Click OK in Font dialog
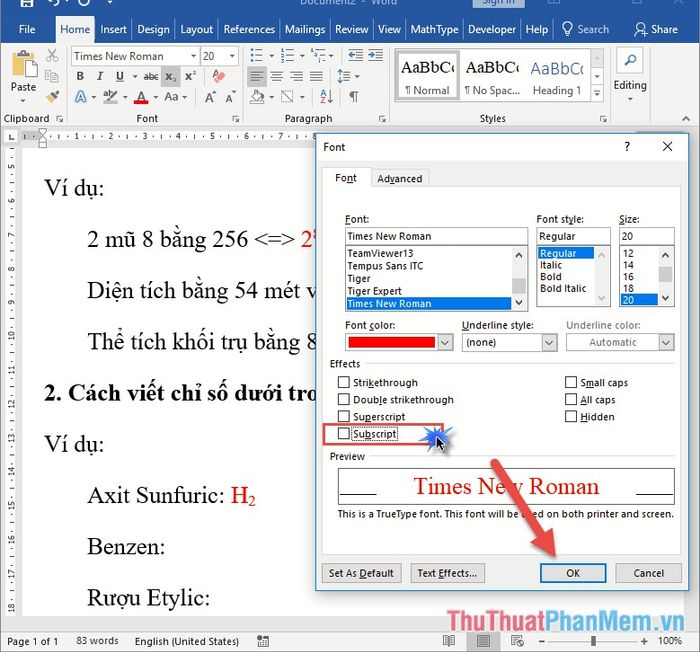The image size is (700, 652). (573, 573)
